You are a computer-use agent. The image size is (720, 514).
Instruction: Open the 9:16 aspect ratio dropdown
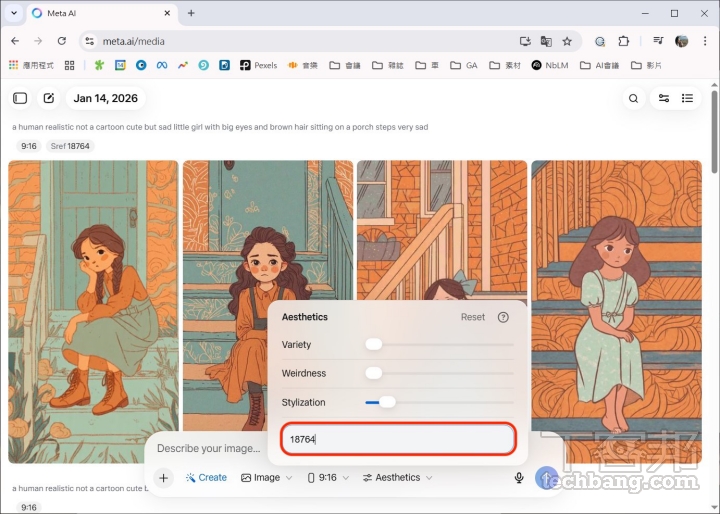pos(328,478)
